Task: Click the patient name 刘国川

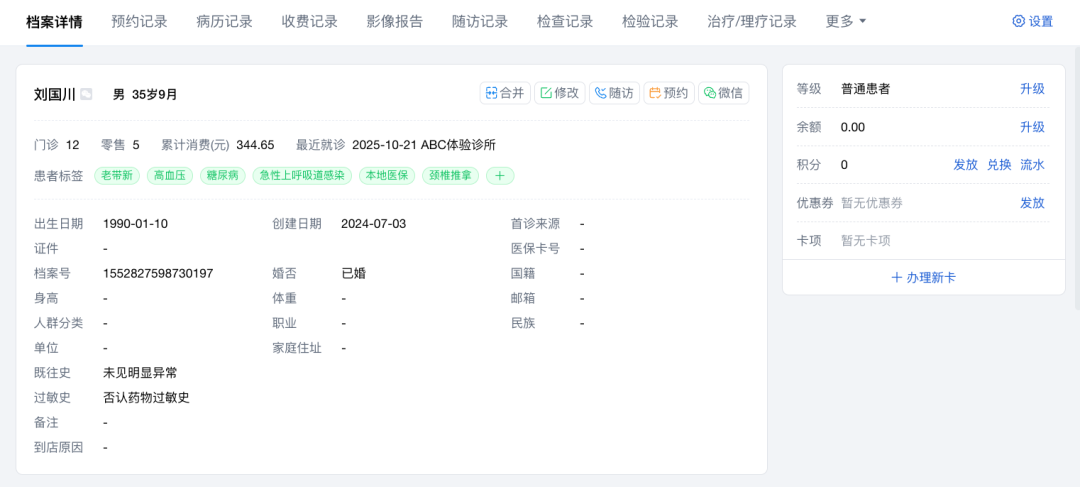Action: (x=55, y=94)
